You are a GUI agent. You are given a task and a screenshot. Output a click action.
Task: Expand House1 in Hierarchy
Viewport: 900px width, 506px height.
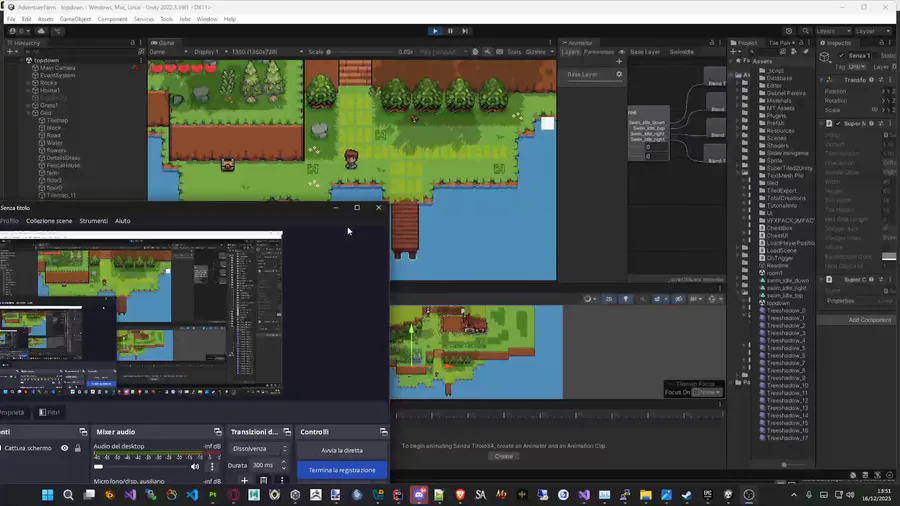click(x=28, y=90)
